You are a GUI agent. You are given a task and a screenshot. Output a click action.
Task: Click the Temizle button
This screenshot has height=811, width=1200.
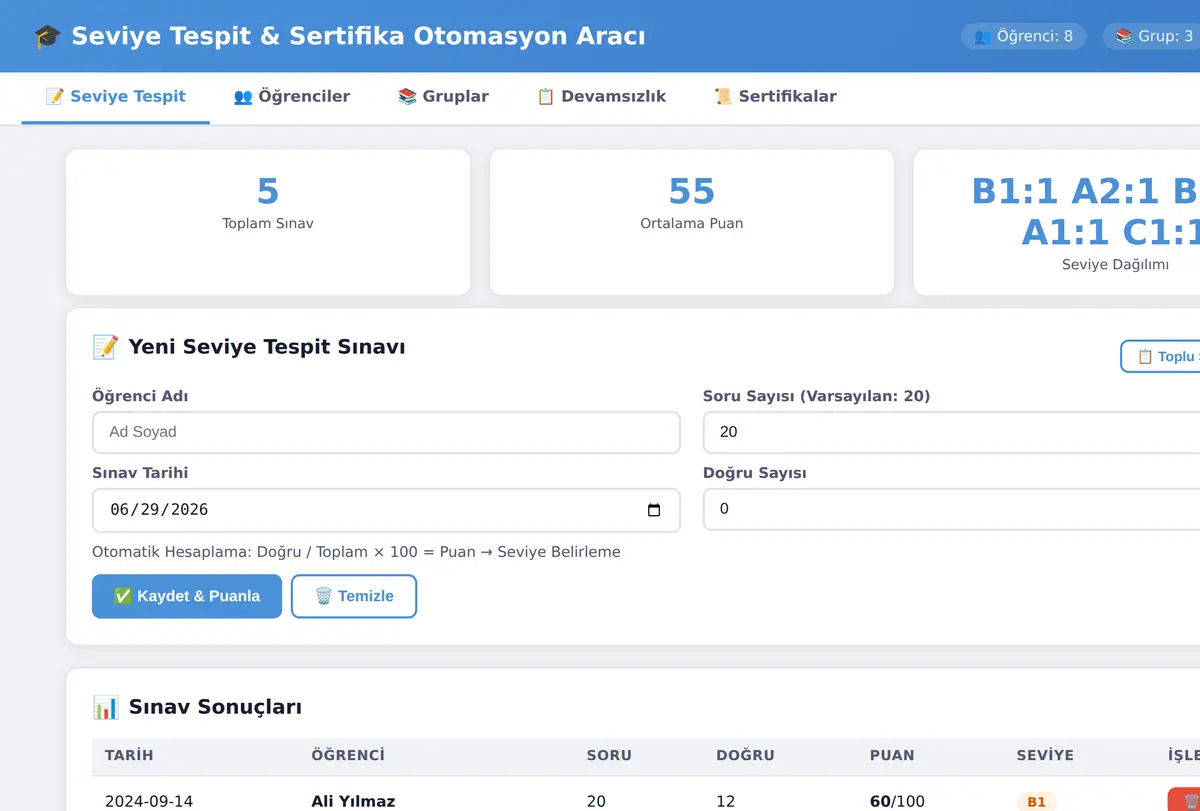tap(354, 596)
